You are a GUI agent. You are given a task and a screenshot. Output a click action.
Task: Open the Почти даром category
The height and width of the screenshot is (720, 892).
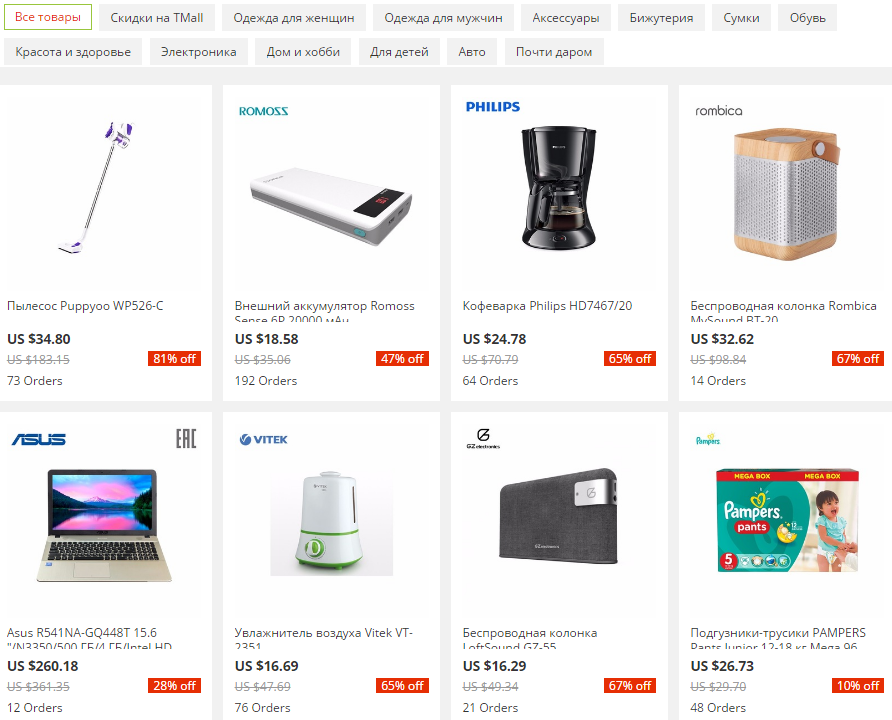(x=554, y=52)
